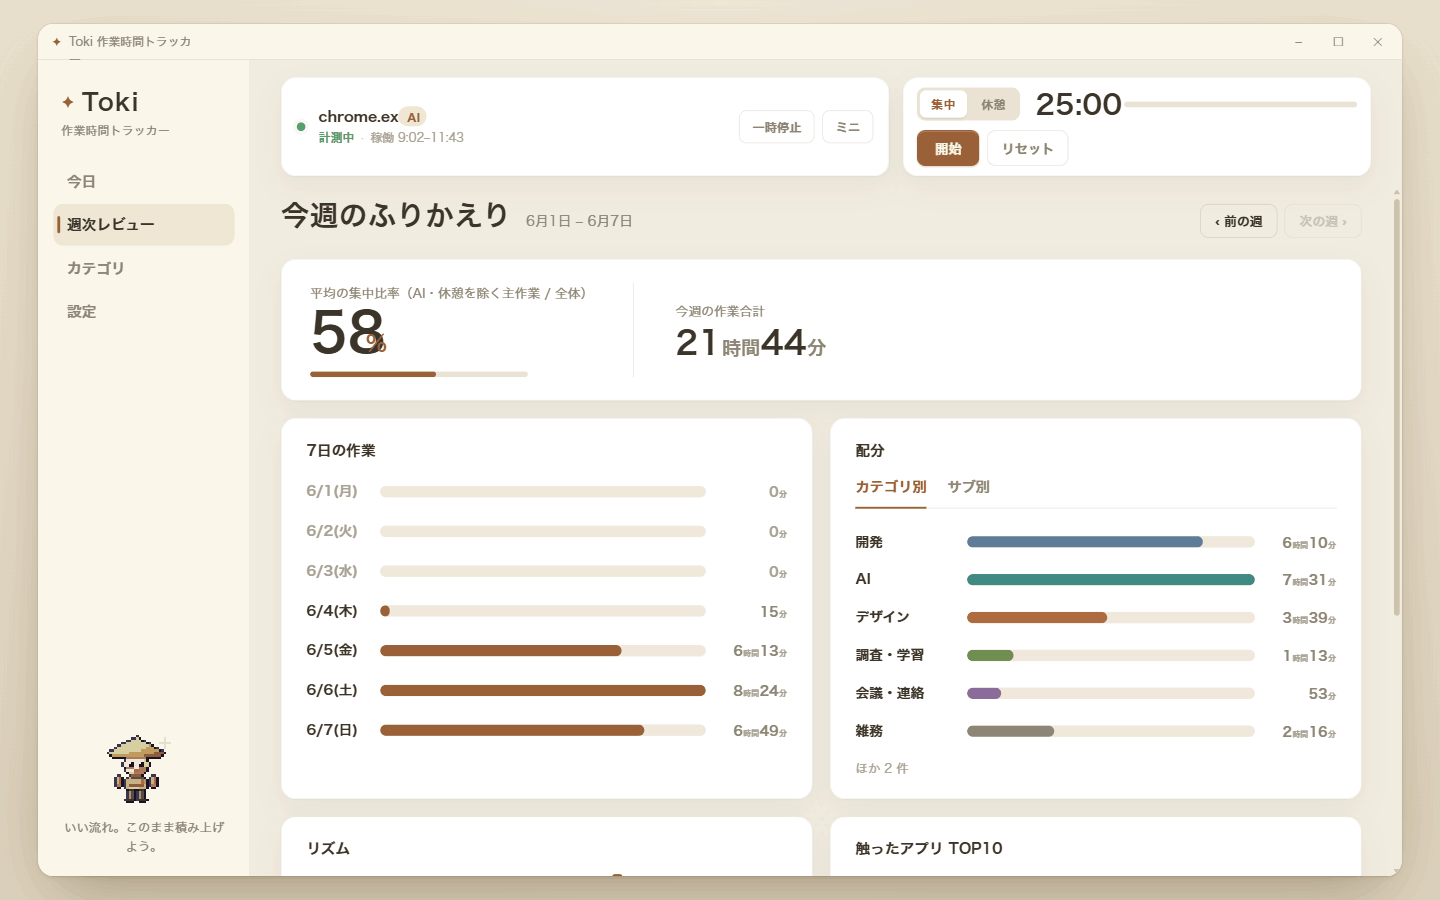Click the straw-hat pixel mascot character

[x=137, y=769]
